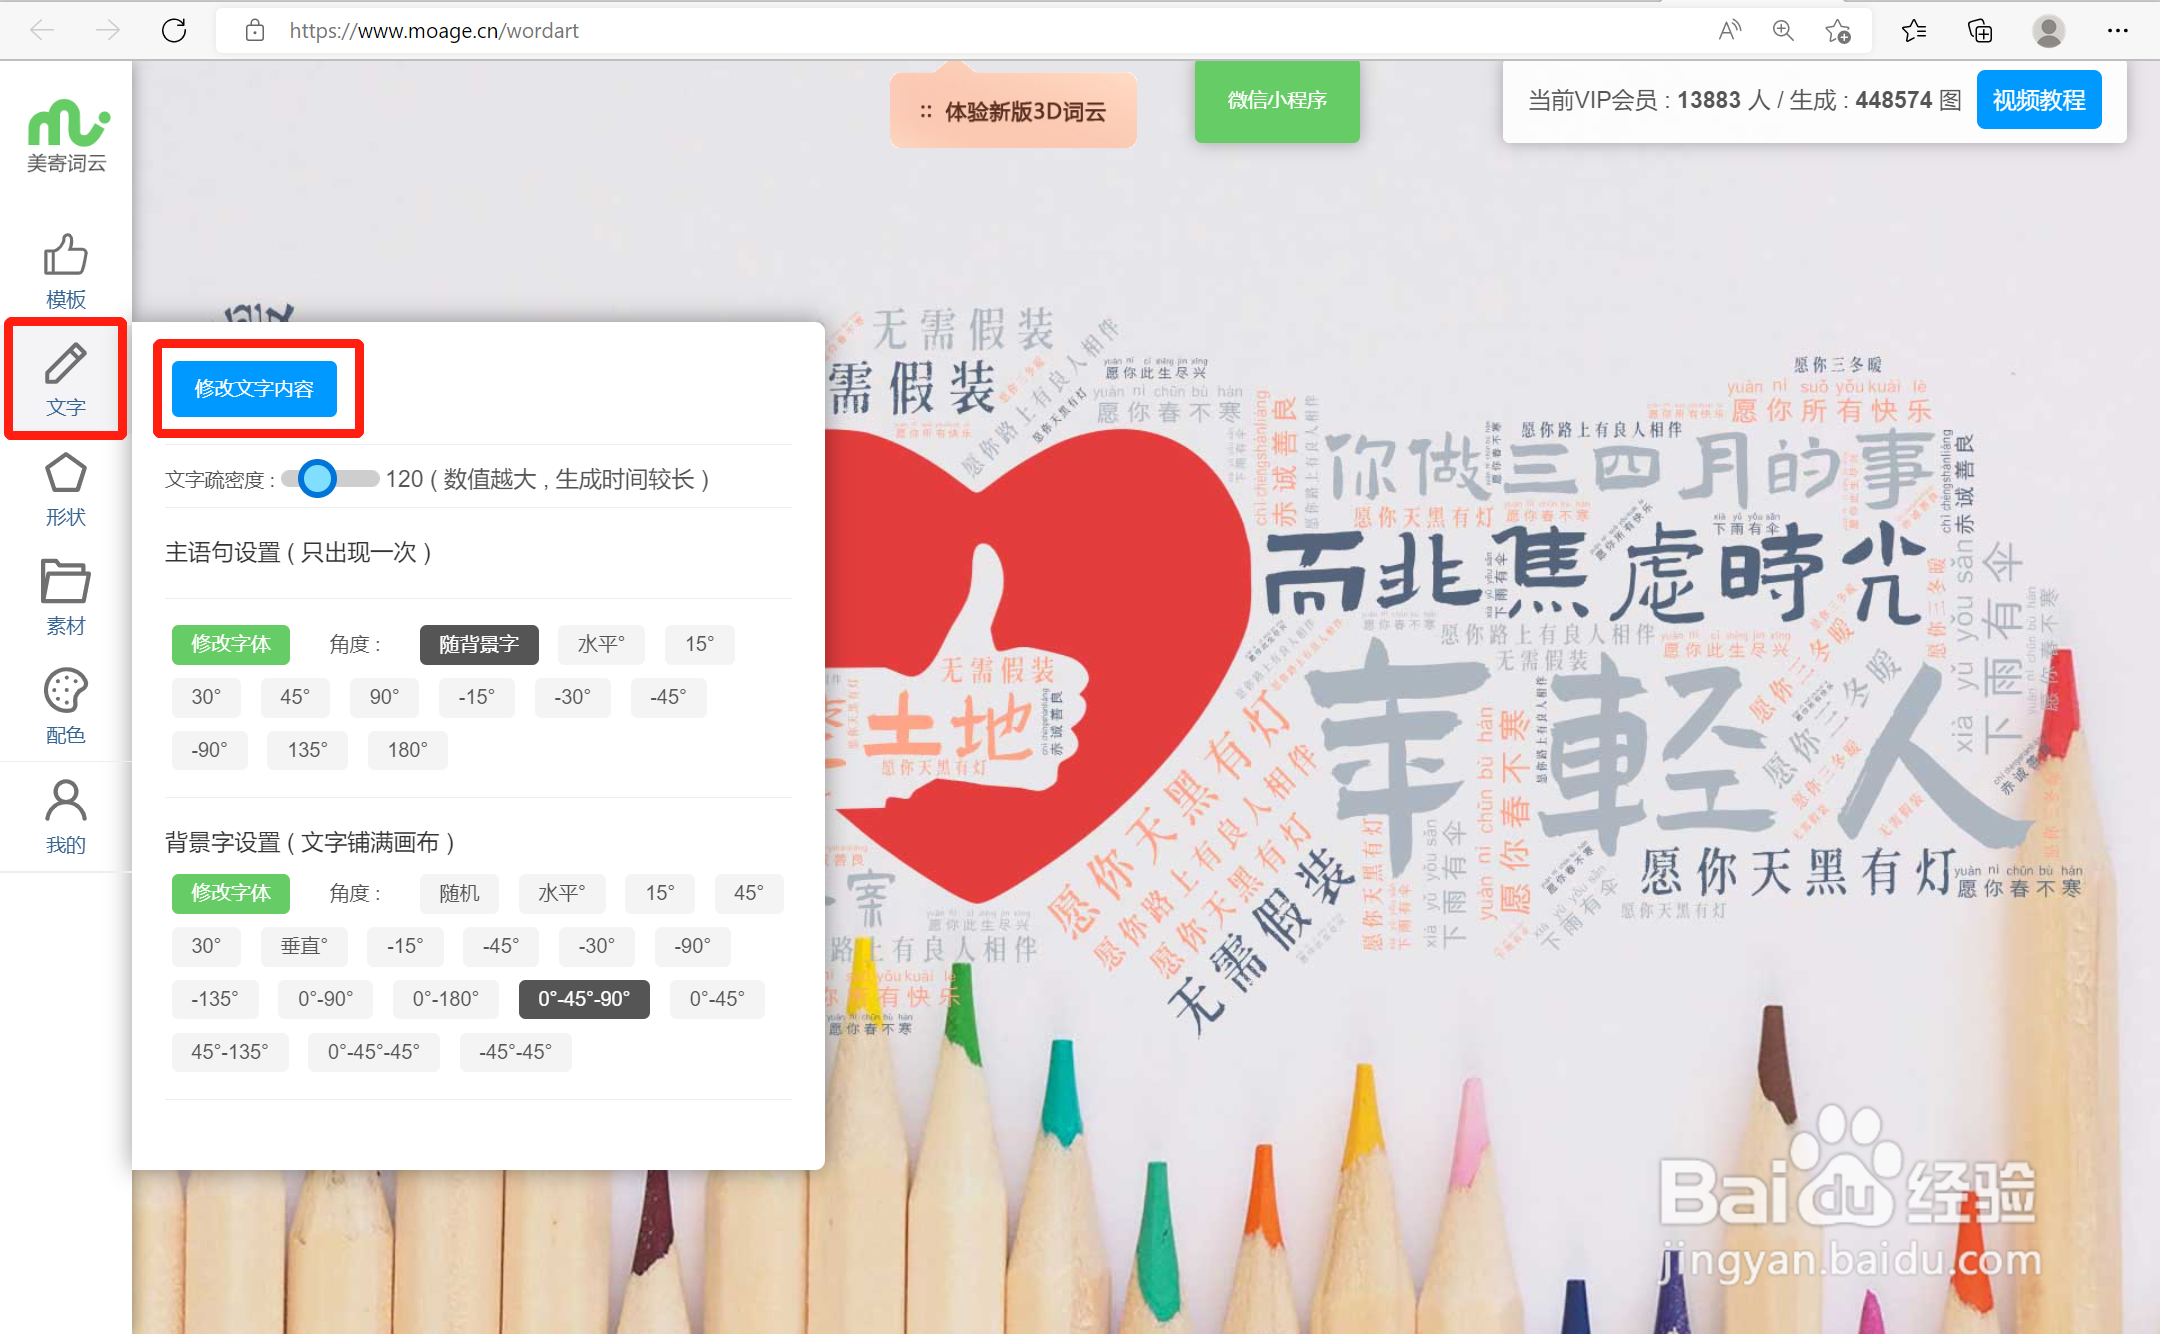This screenshot has height=1334, width=2160.
Task: Select 0°-90° background text angle
Action: (x=326, y=999)
